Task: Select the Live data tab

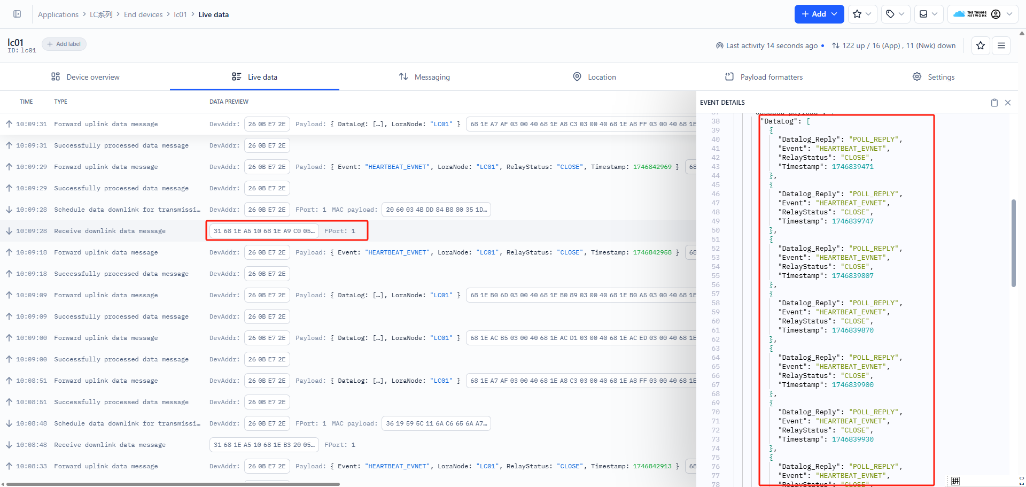Action: tap(255, 77)
